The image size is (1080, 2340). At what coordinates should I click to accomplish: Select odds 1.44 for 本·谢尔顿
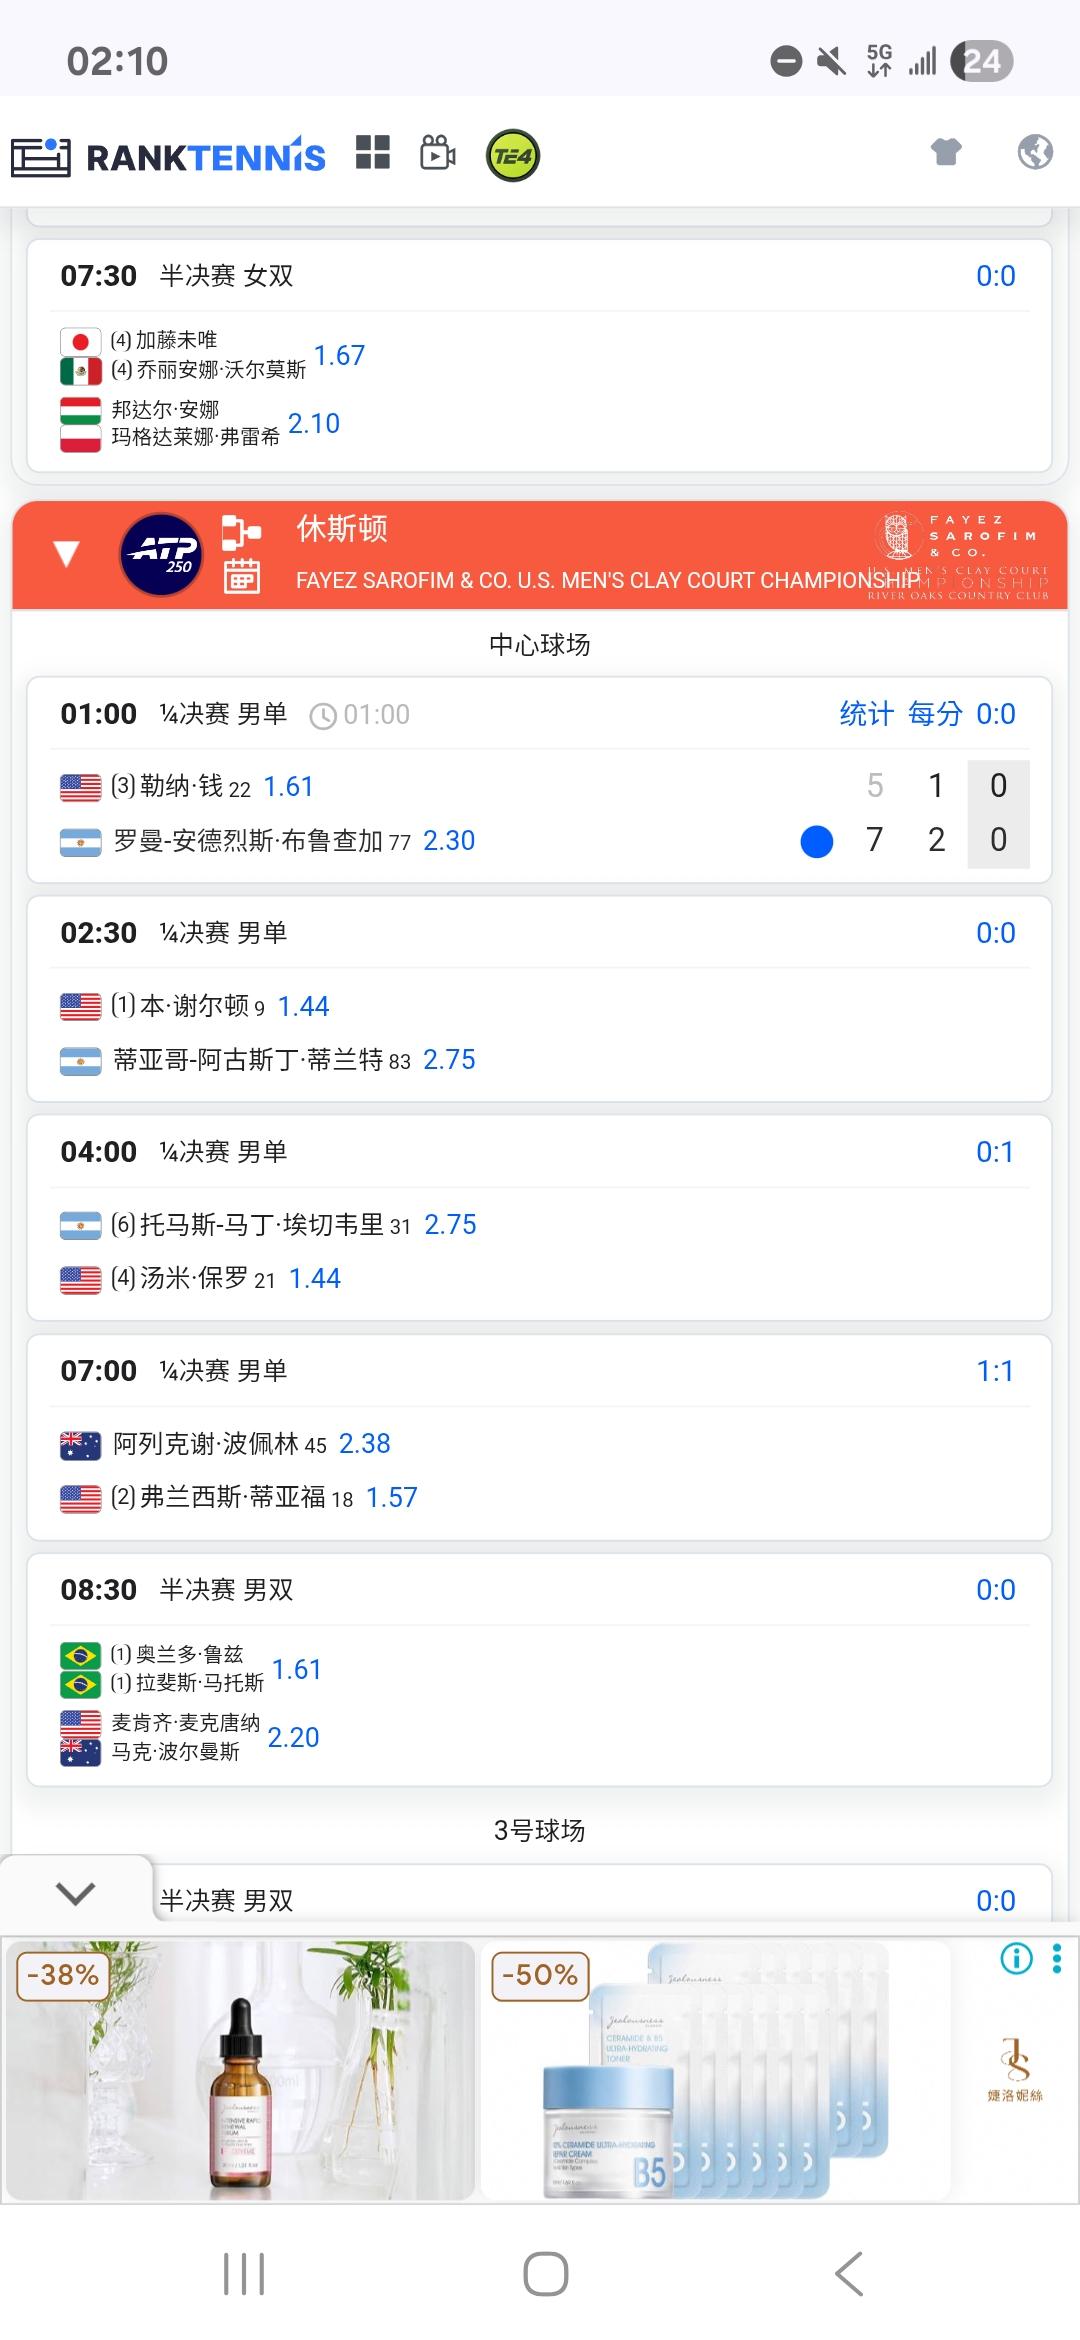[x=303, y=1006]
